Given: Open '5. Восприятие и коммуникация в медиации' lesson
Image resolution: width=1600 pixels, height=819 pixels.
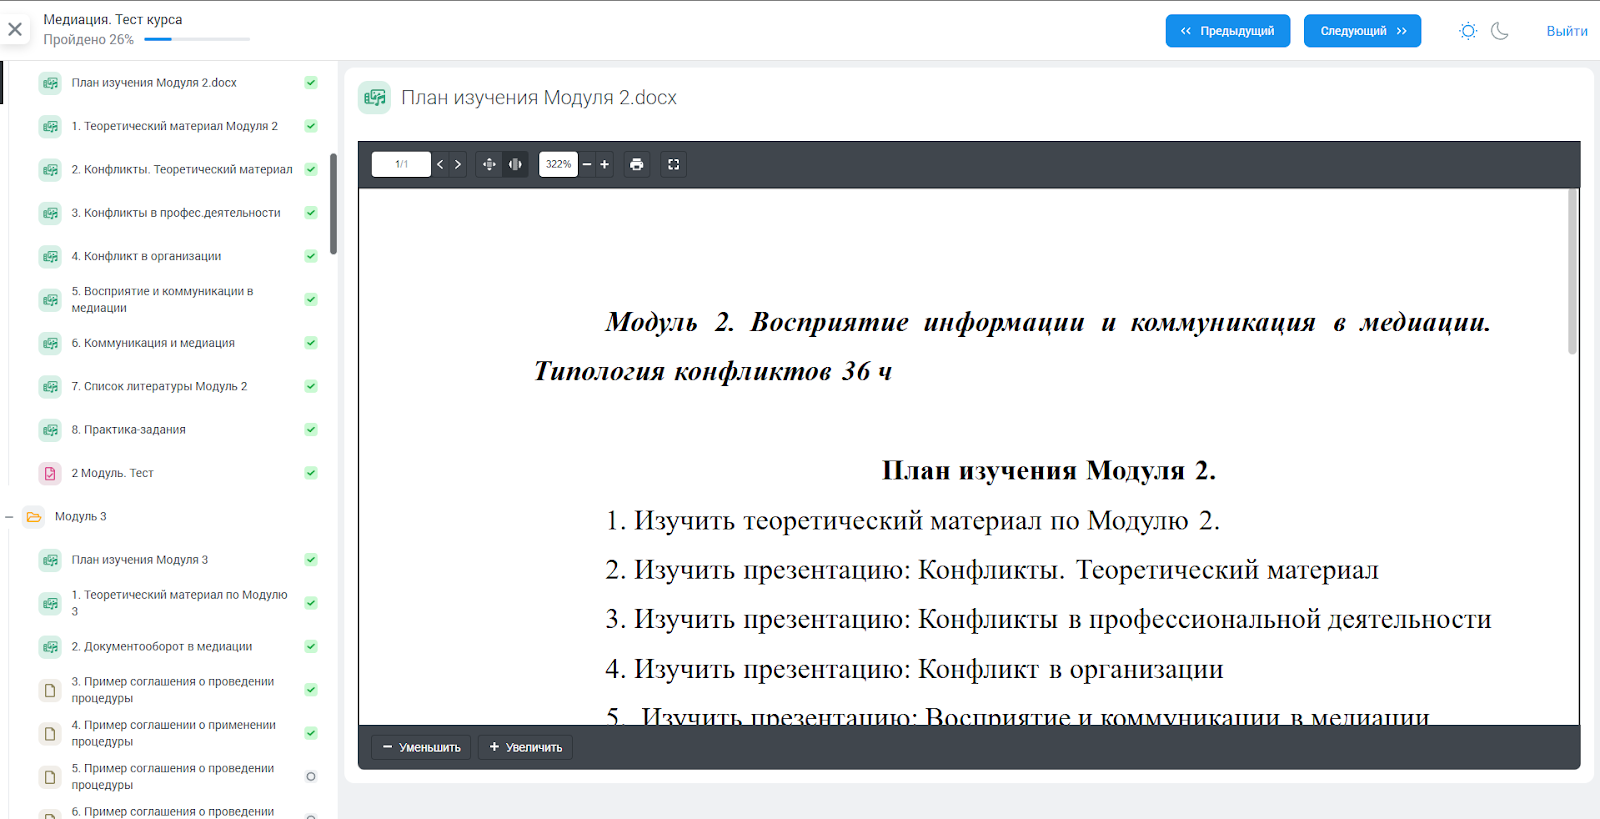Looking at the screenshot, I should (x=162, y=300).
